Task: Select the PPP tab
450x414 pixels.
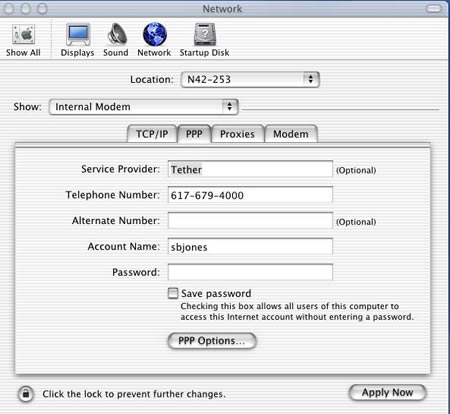Action: coord(194,134)
